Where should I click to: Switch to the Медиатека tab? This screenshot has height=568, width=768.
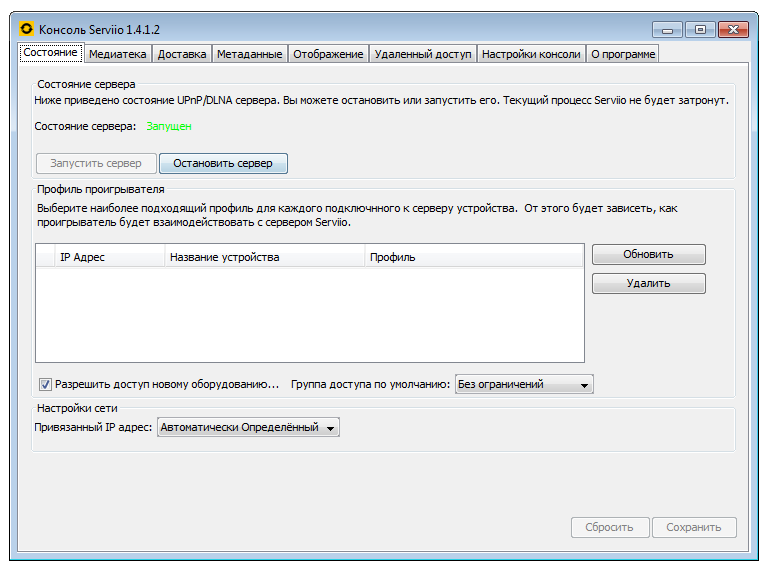point(118,54)
